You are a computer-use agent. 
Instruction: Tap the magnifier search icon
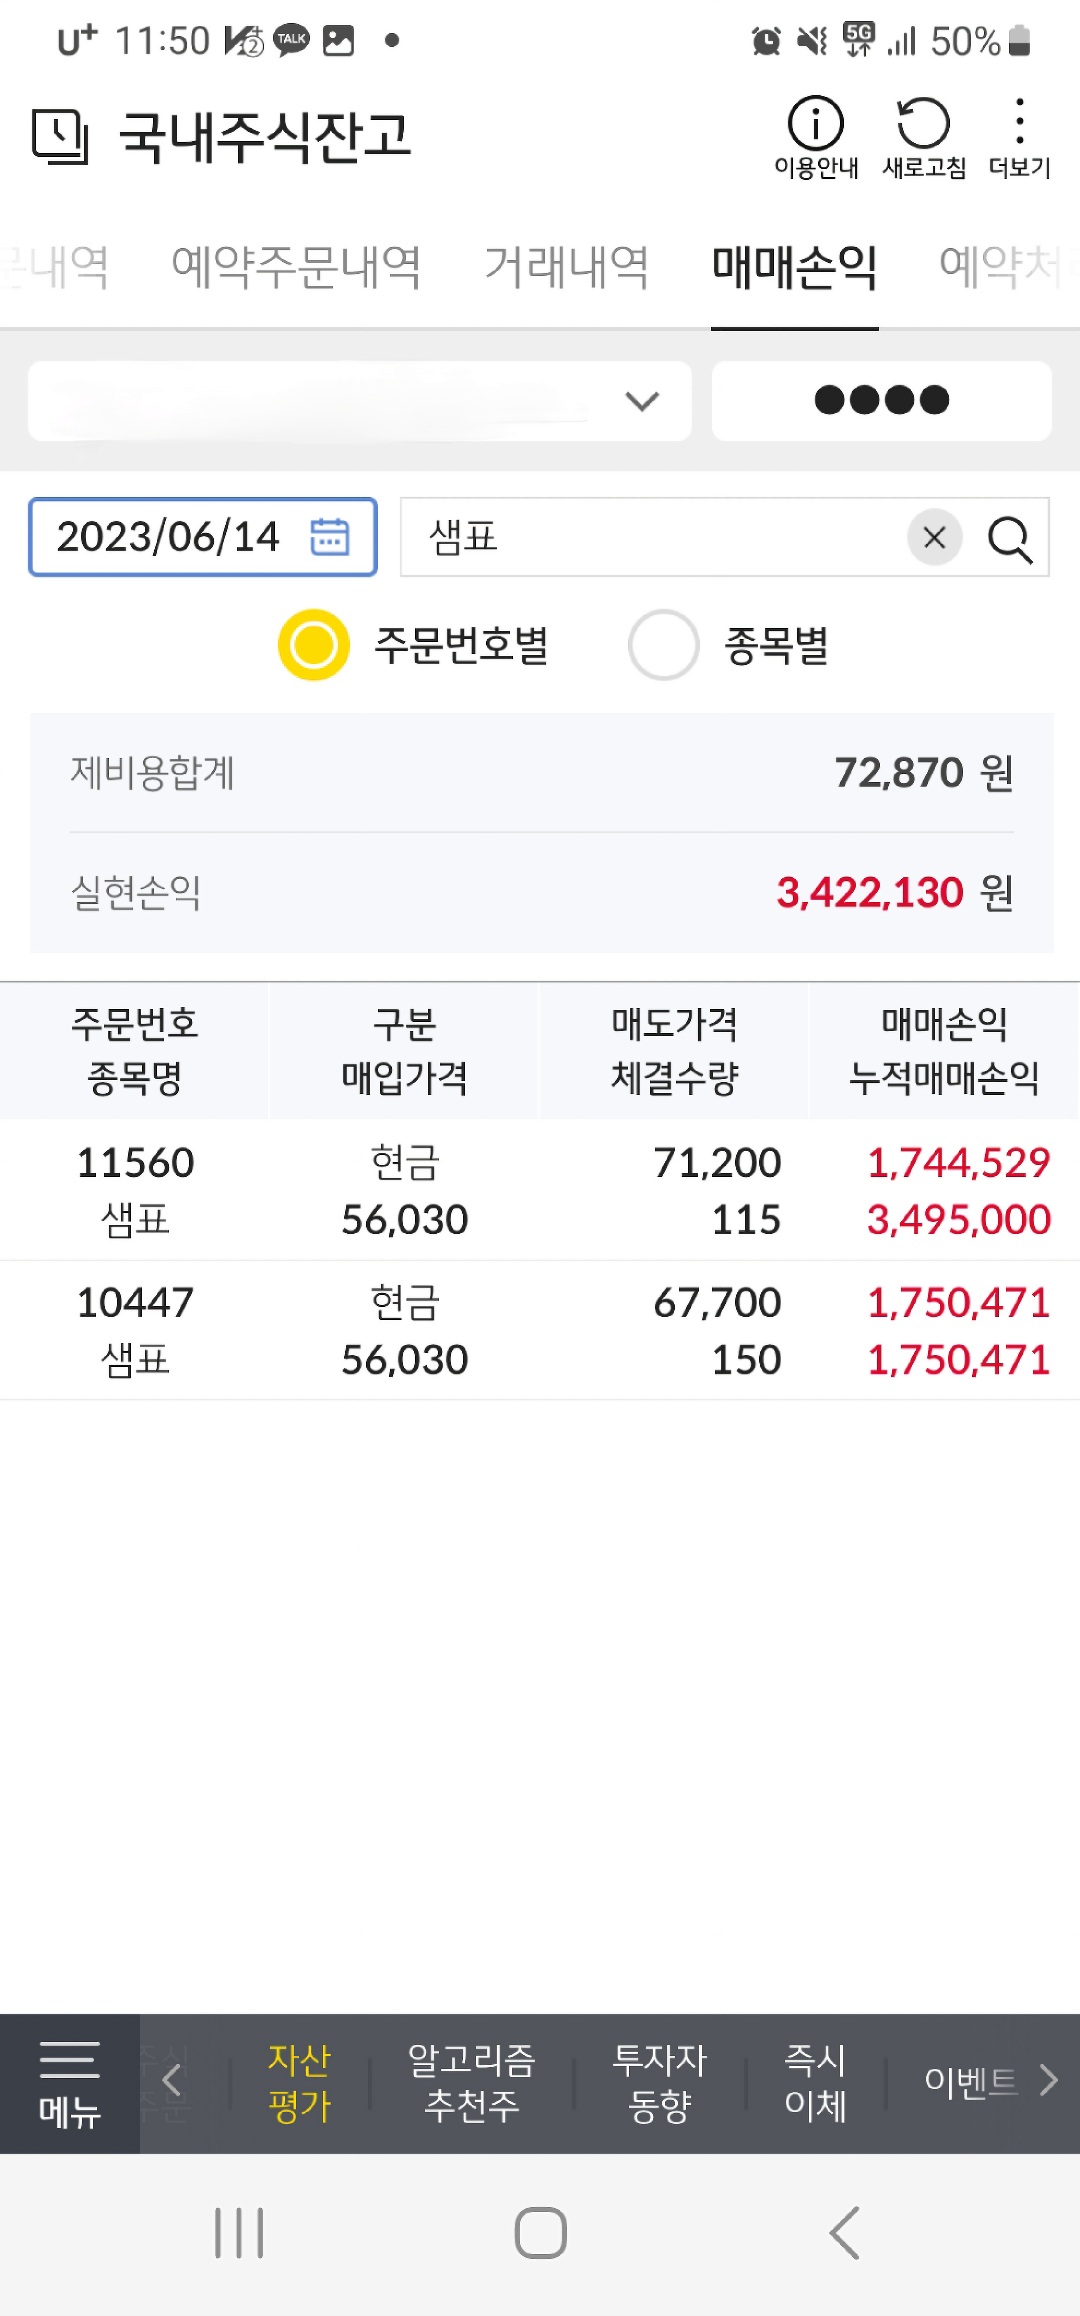1010,539
